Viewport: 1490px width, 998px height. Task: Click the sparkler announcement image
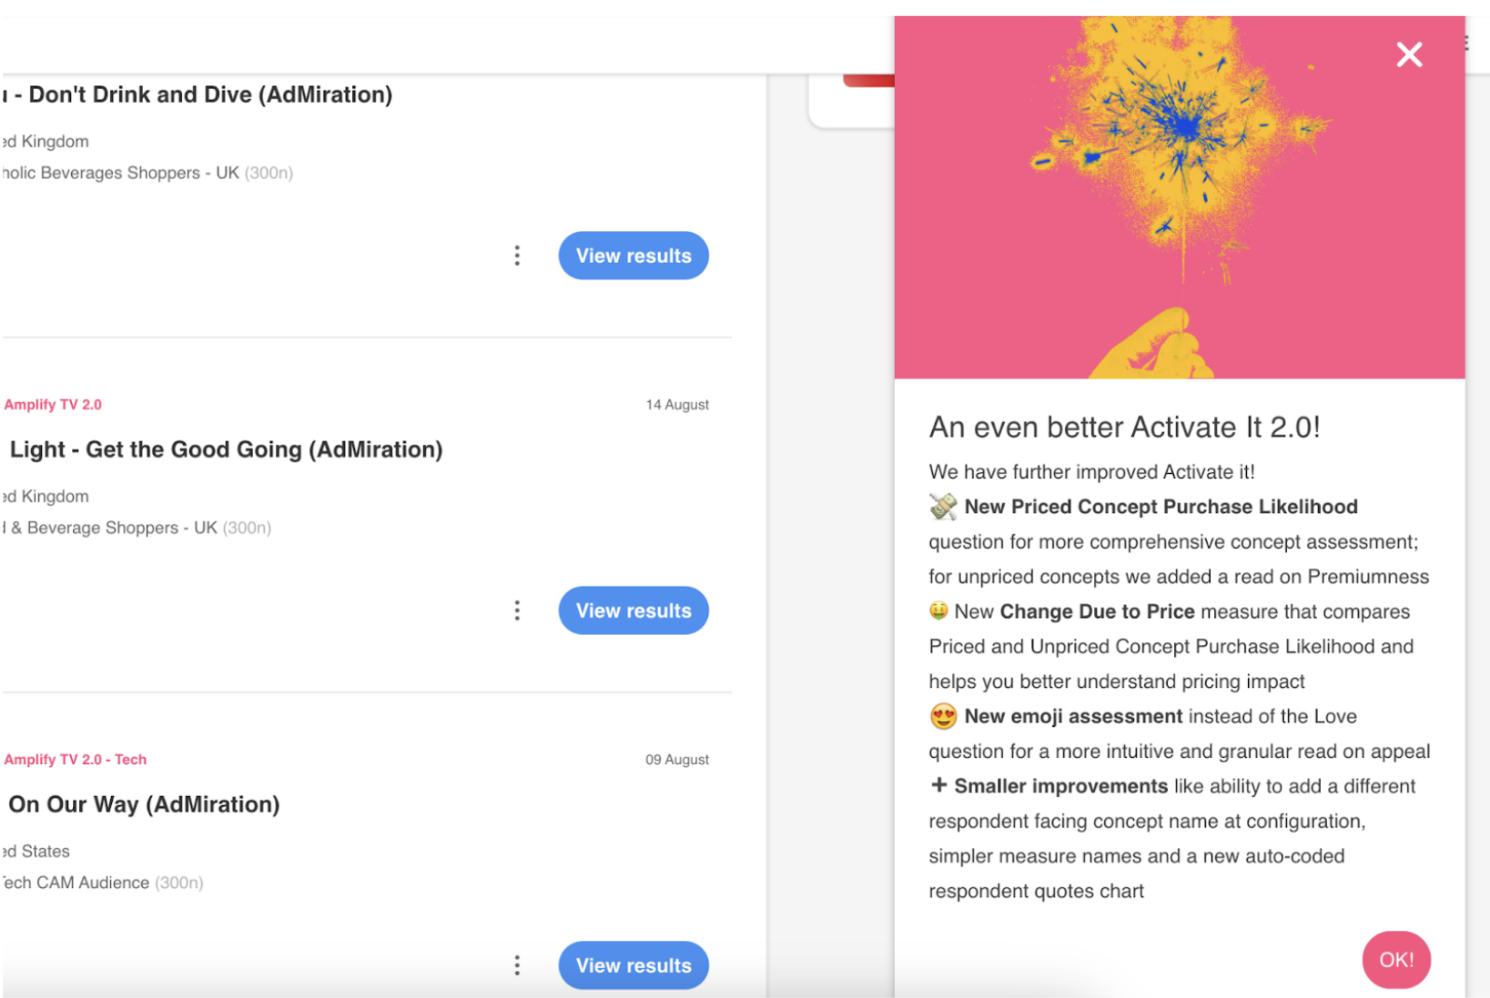(1180, 197)
